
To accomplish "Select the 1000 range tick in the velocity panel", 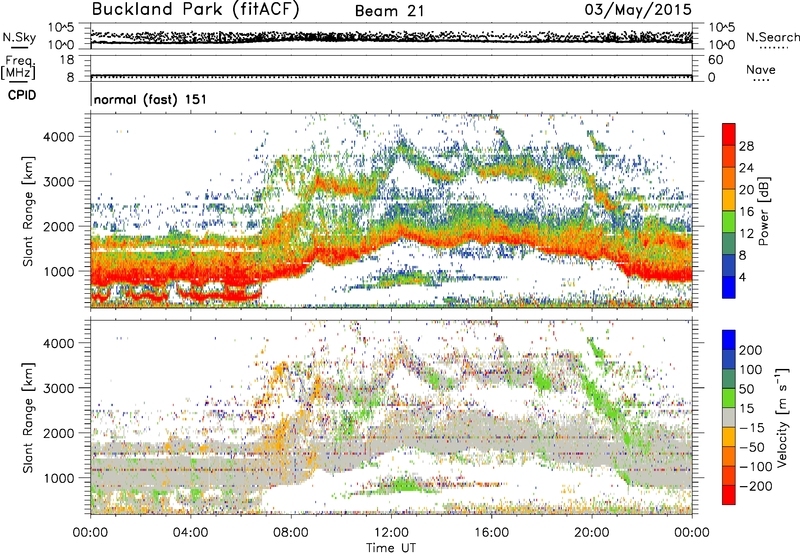I will [58, 478].
